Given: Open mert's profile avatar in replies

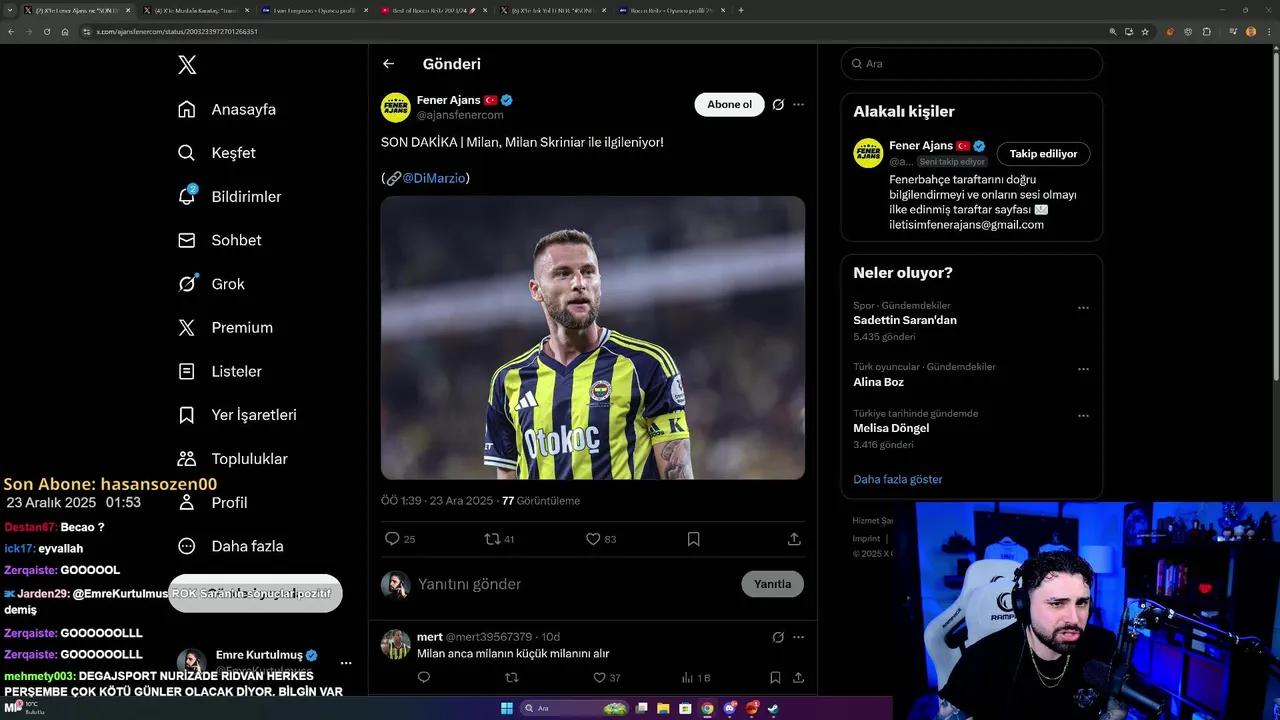Looking at the screenshot, I should coord(396,644).
